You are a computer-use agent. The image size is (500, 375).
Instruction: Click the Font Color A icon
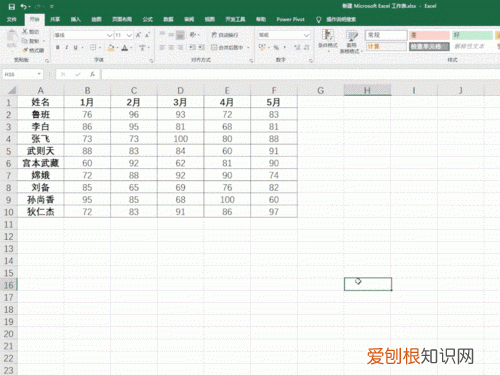point(125,48)
